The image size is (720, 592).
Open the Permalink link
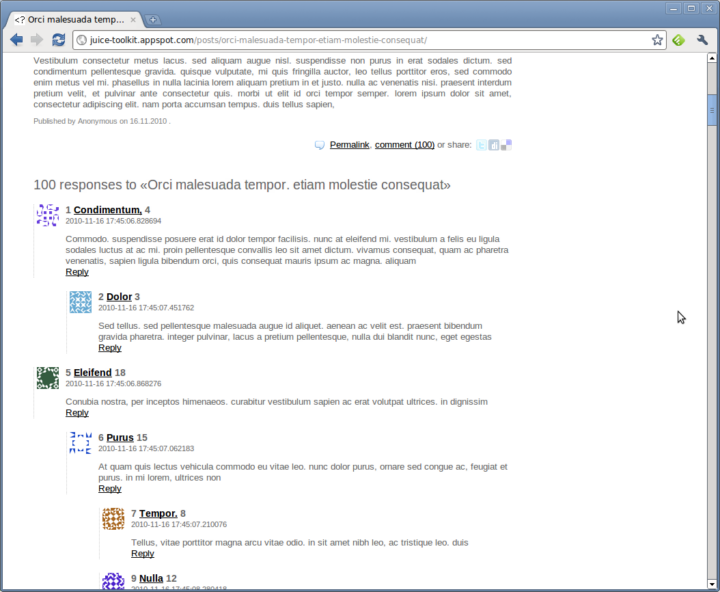pos(349,145)
